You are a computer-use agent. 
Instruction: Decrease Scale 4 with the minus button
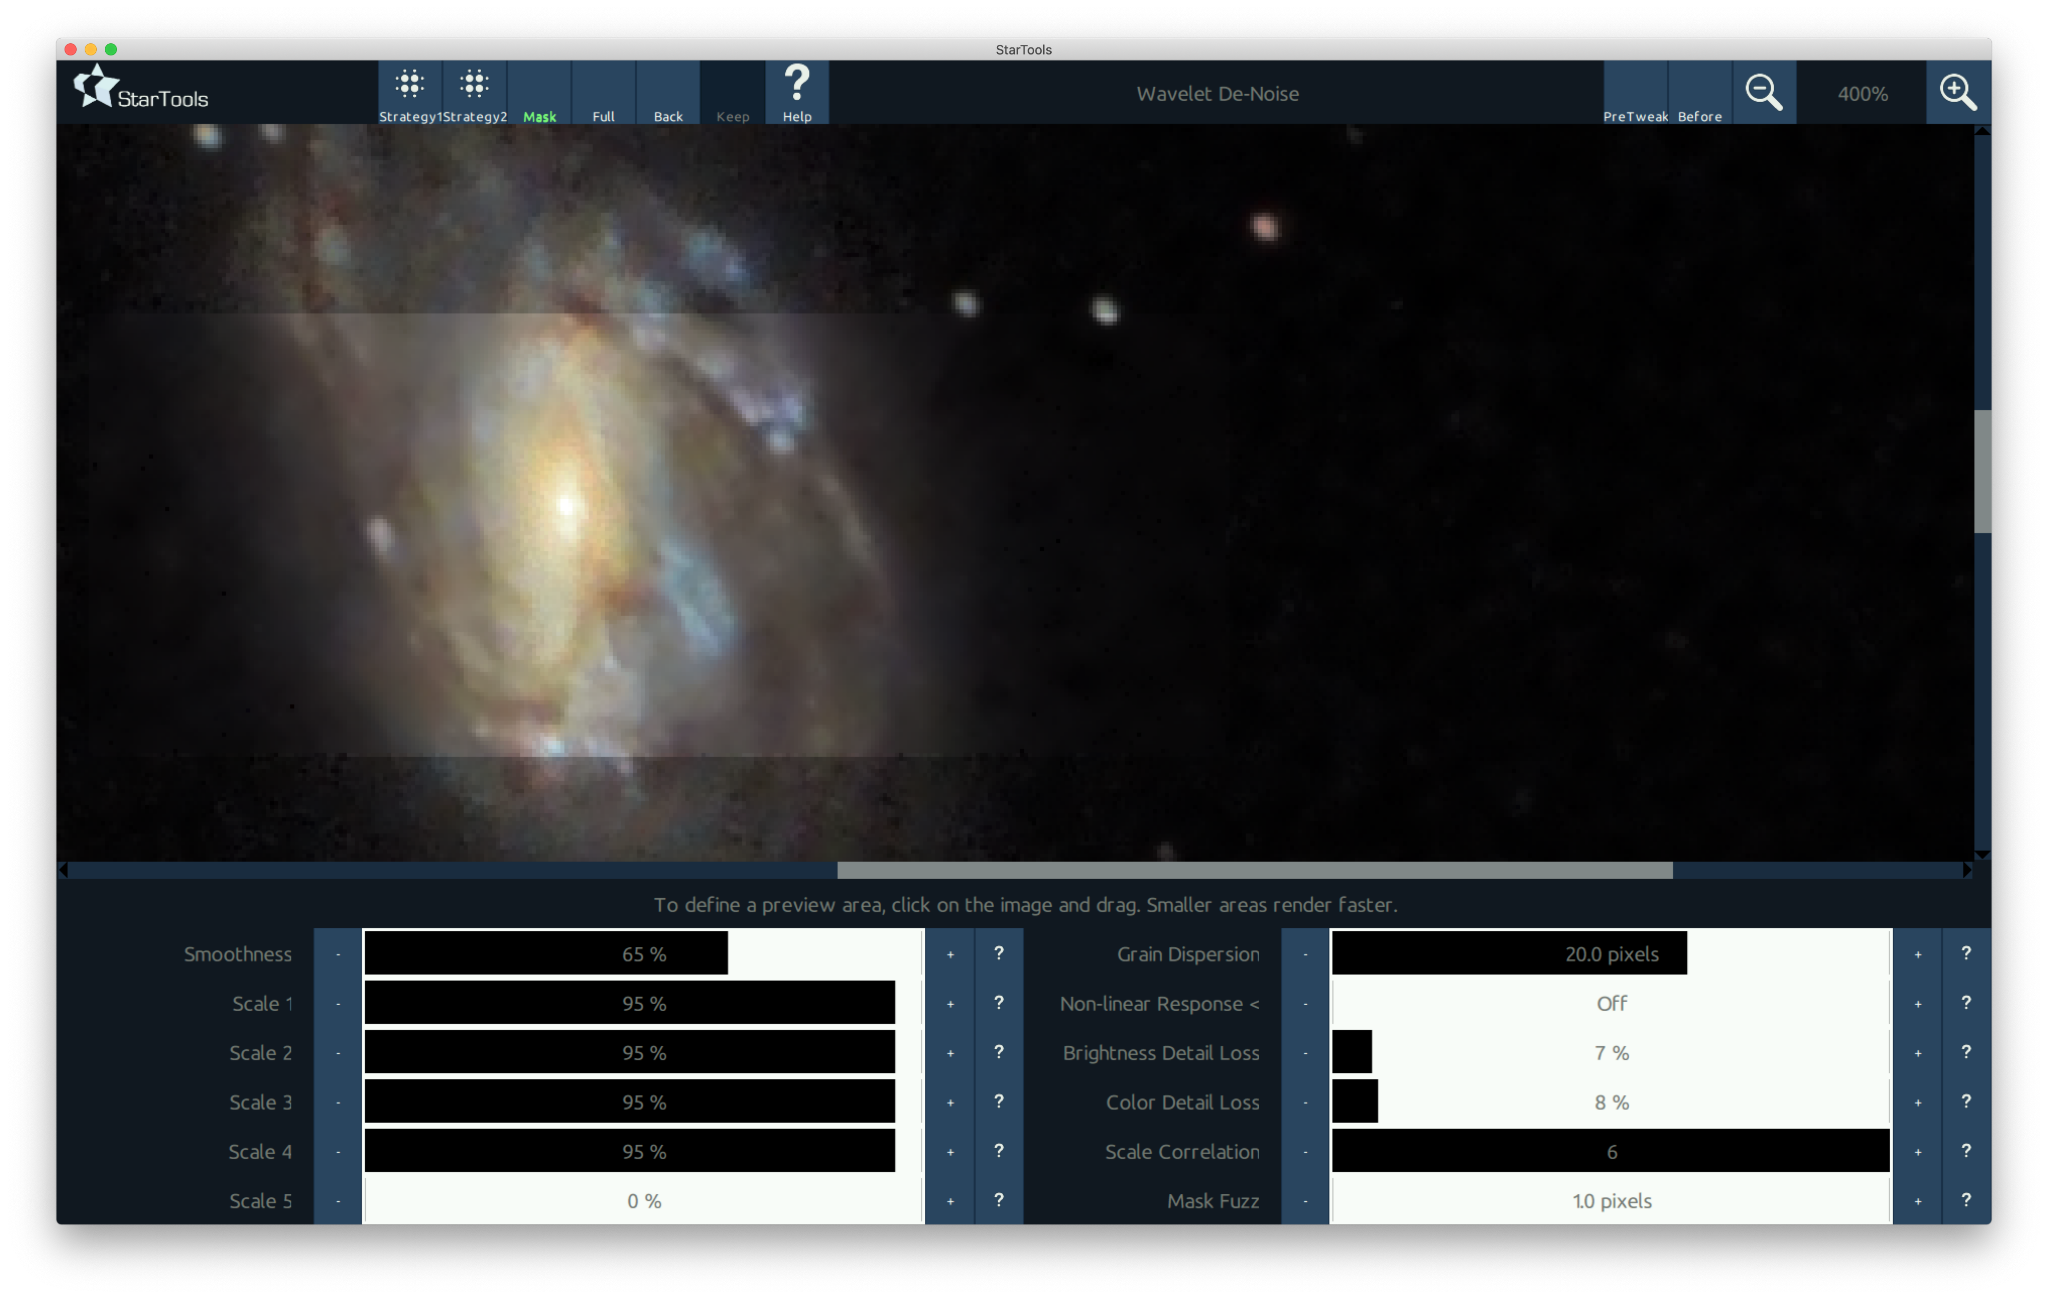coord(338,1151)
